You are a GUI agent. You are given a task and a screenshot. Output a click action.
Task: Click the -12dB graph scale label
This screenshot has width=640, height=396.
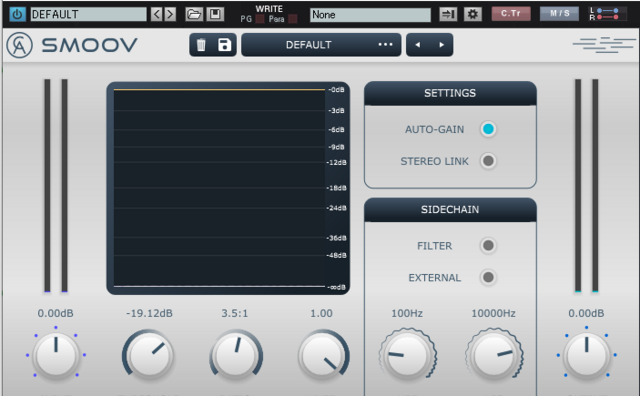click(x=337, y=162)
